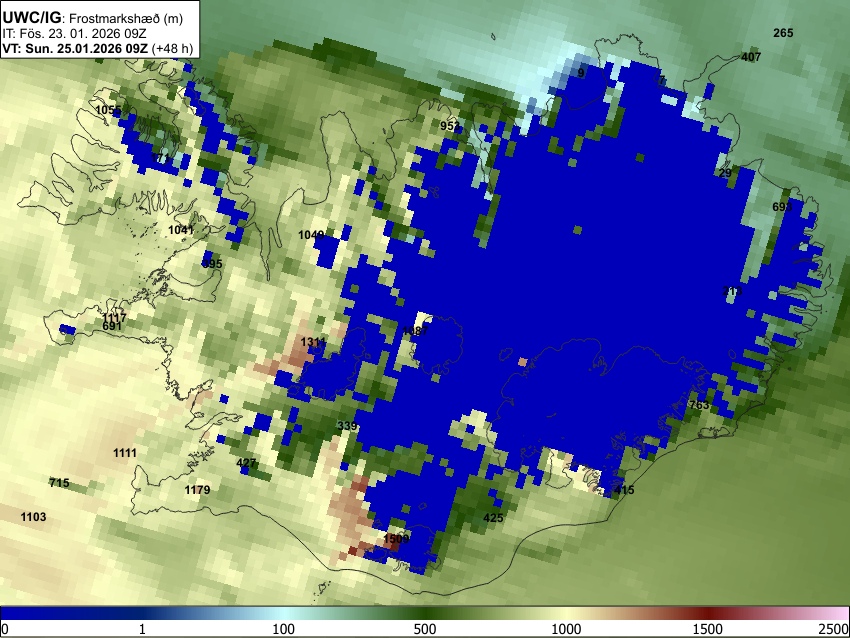This screenshot has width=850, height=638.
Task: Click the '425' map label
Action: coord(493,518)
